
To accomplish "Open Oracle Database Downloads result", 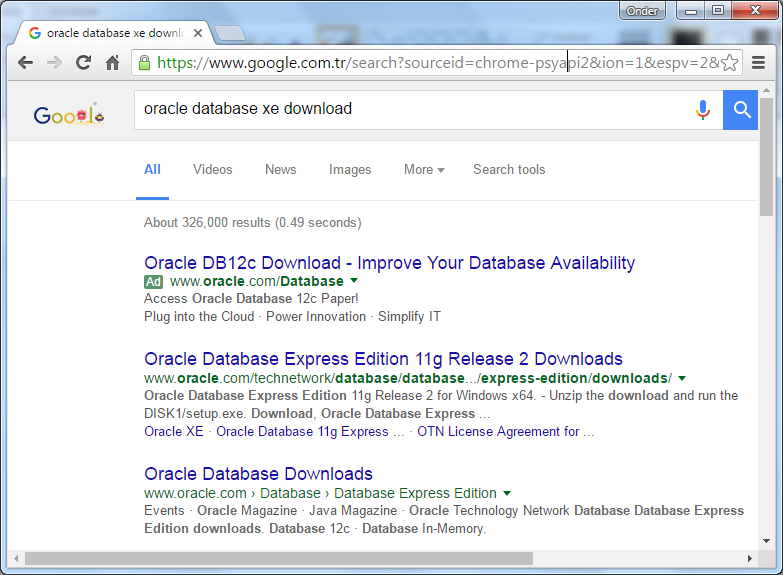I will click(x=259, y=474).
